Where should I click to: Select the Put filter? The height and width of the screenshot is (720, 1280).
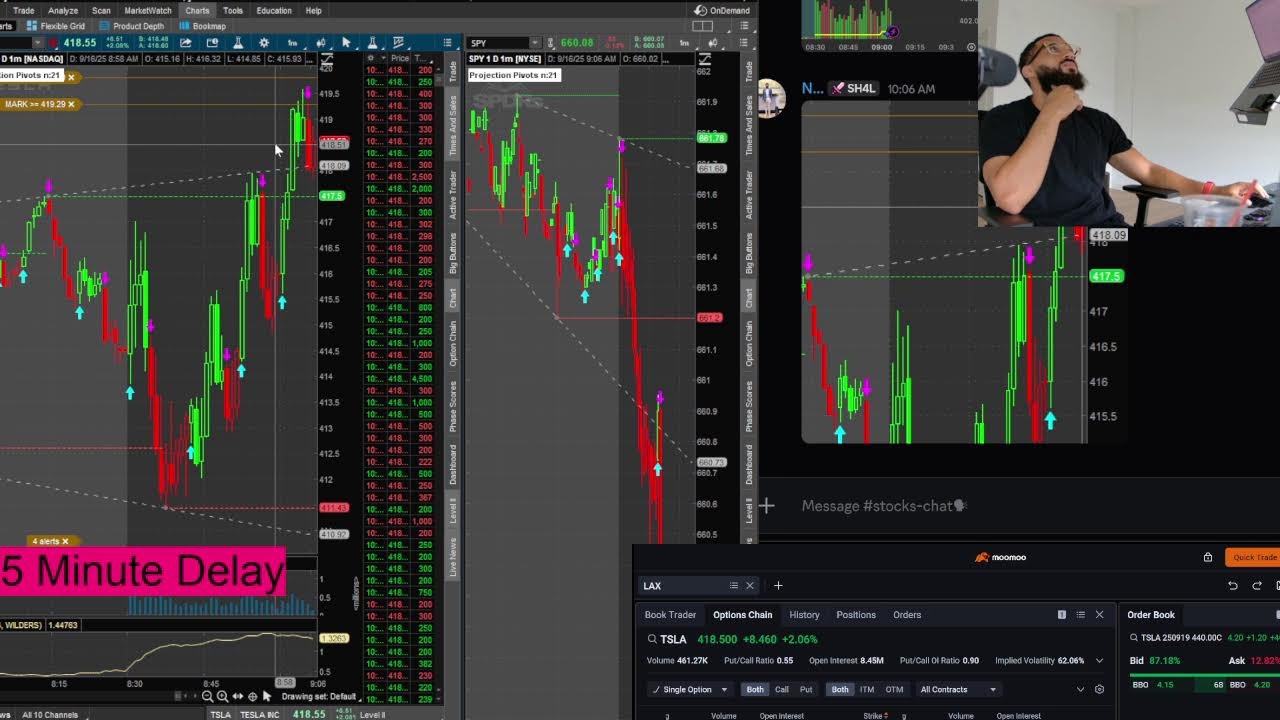[806, 689]
